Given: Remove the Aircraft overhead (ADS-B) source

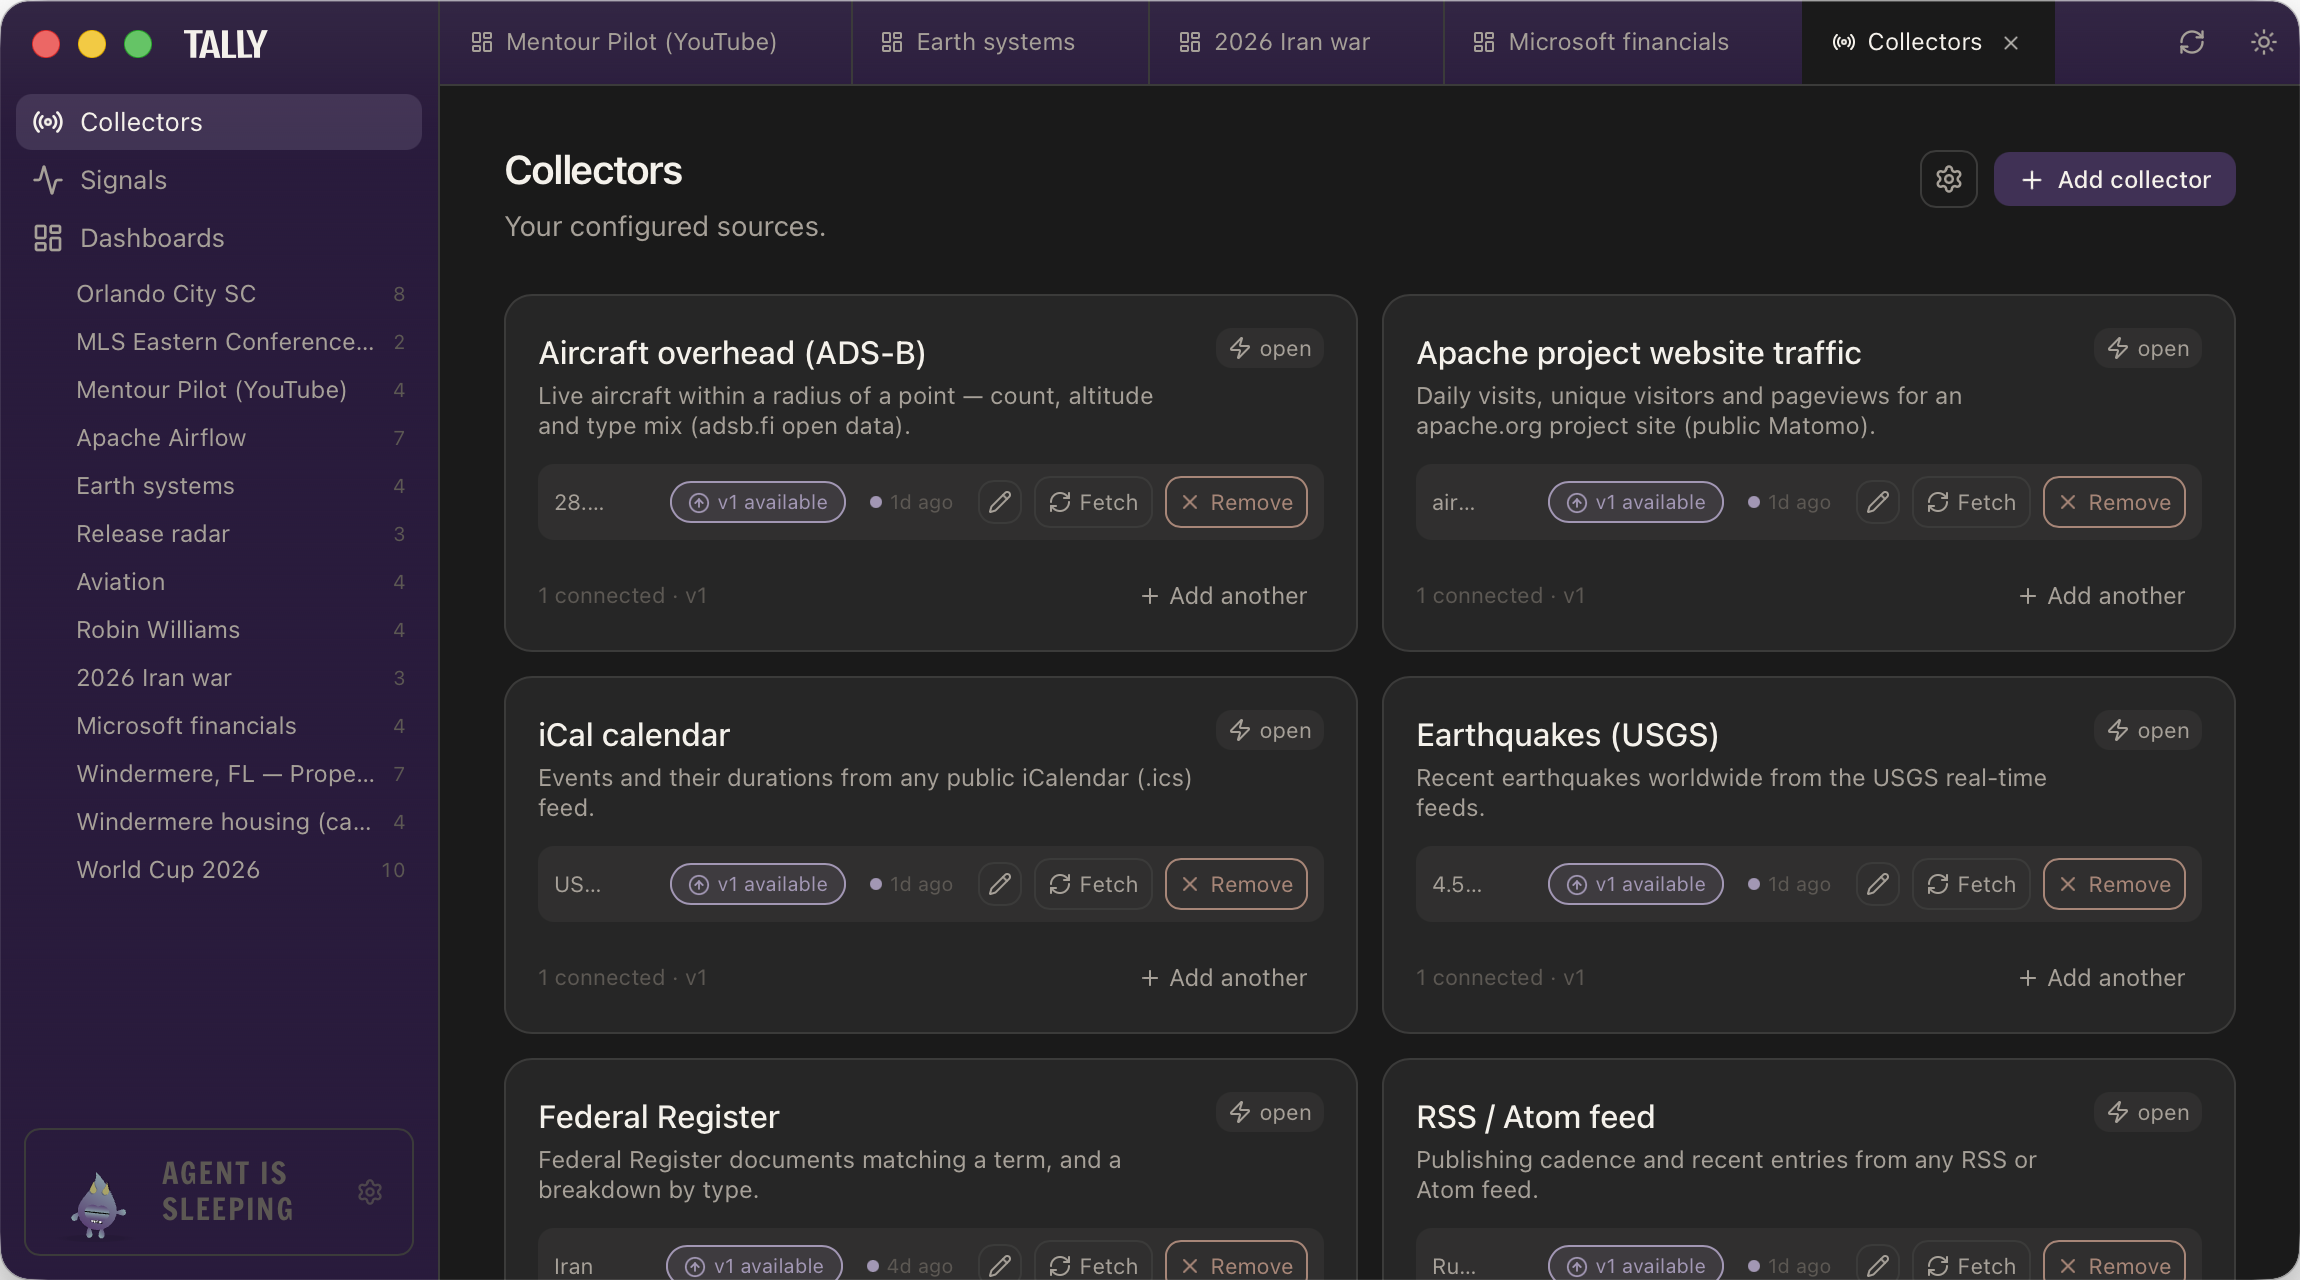Looking at the screenshot, I should (1236, 502).
